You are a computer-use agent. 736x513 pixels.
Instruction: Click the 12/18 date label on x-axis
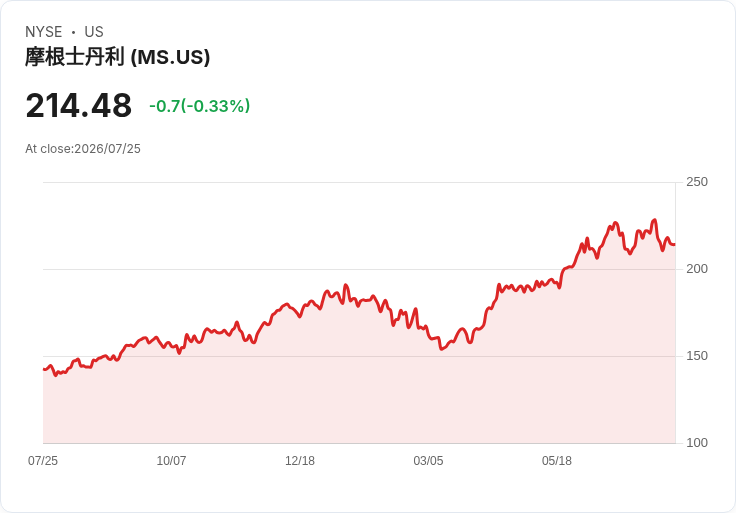300,461
